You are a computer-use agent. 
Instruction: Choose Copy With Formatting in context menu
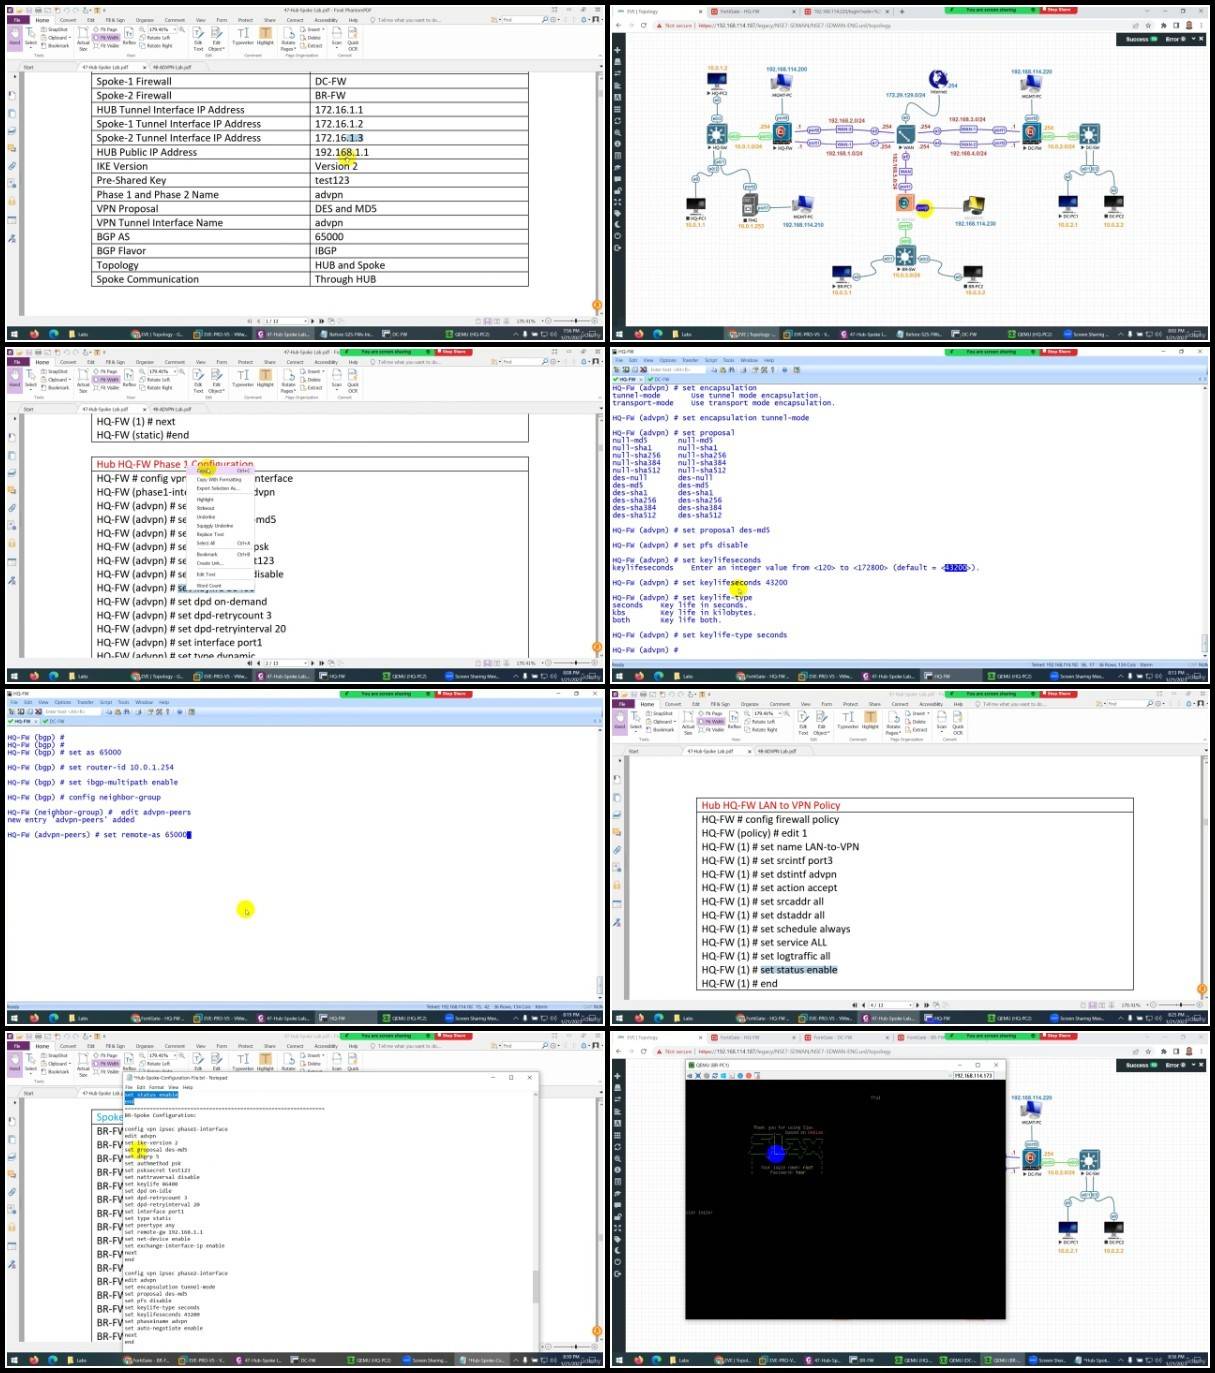tap(219, 479)
